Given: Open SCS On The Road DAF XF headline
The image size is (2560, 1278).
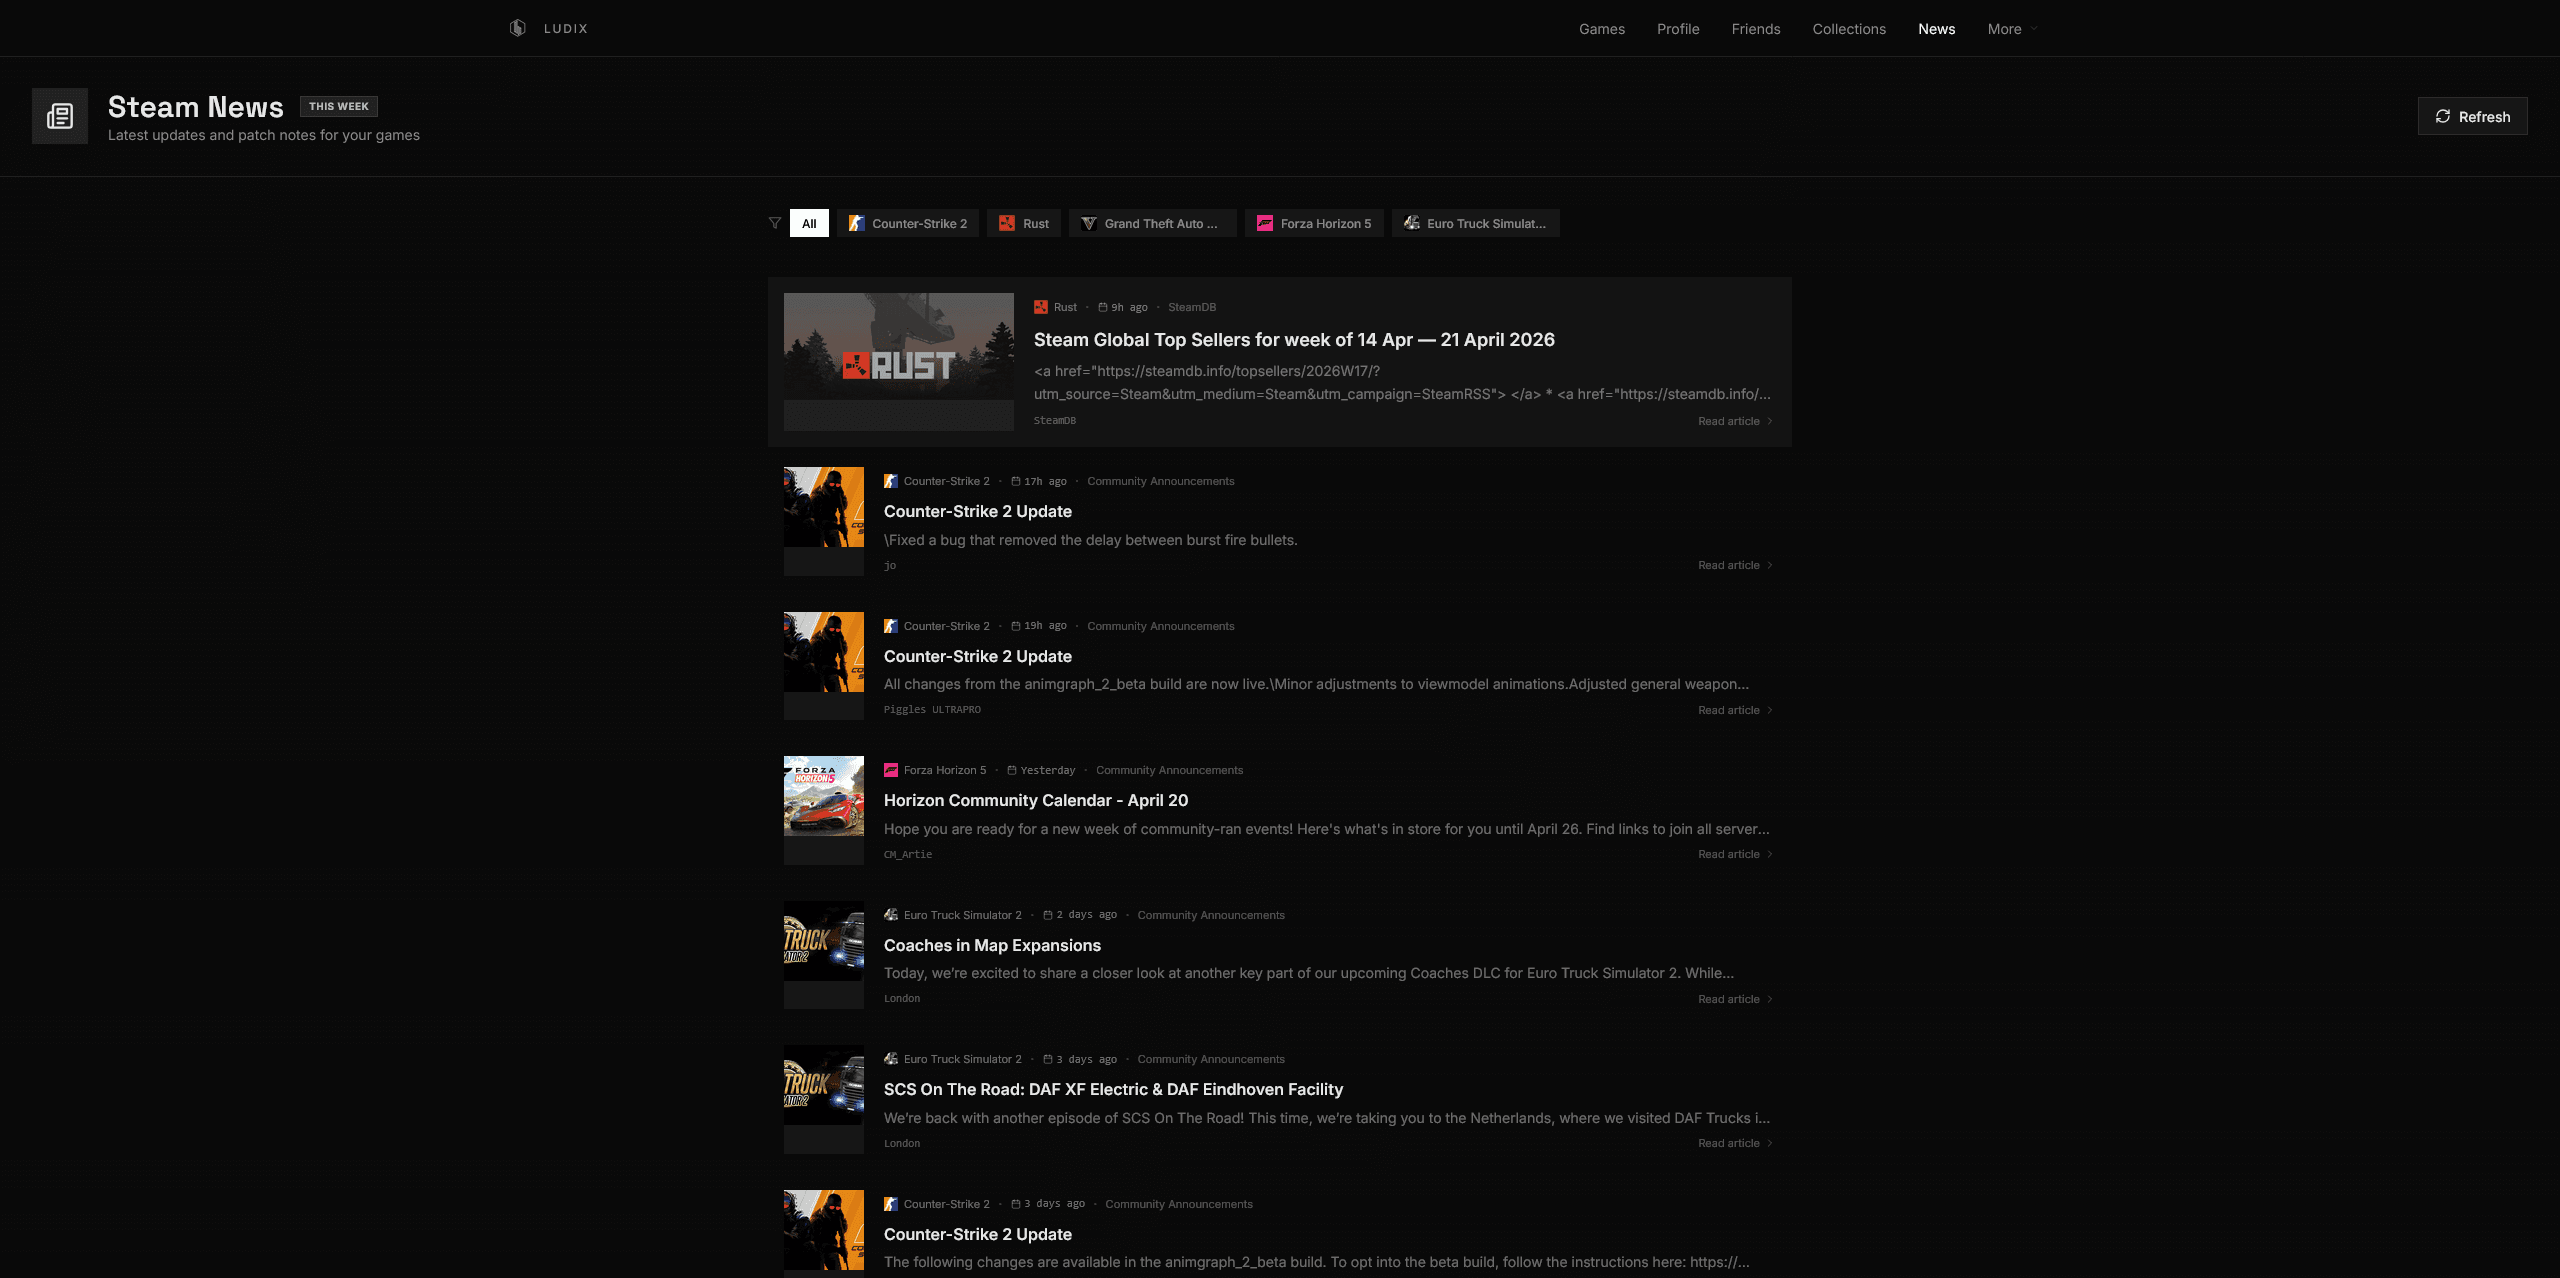Looking at the screenshot, I should coord(1113,1089).
